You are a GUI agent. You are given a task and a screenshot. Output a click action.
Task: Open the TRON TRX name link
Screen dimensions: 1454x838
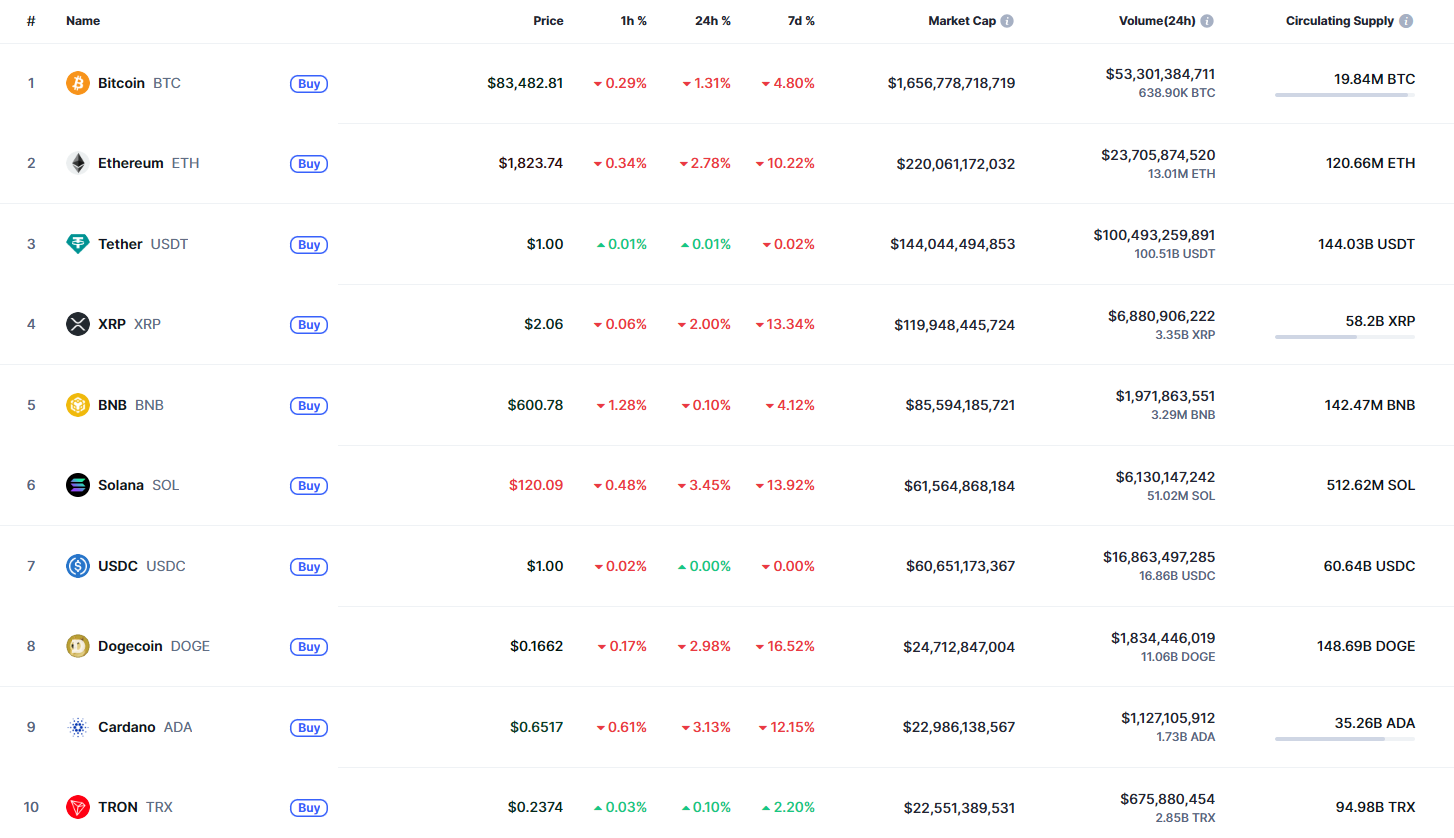pyautogui.click(x=135, y=807)
